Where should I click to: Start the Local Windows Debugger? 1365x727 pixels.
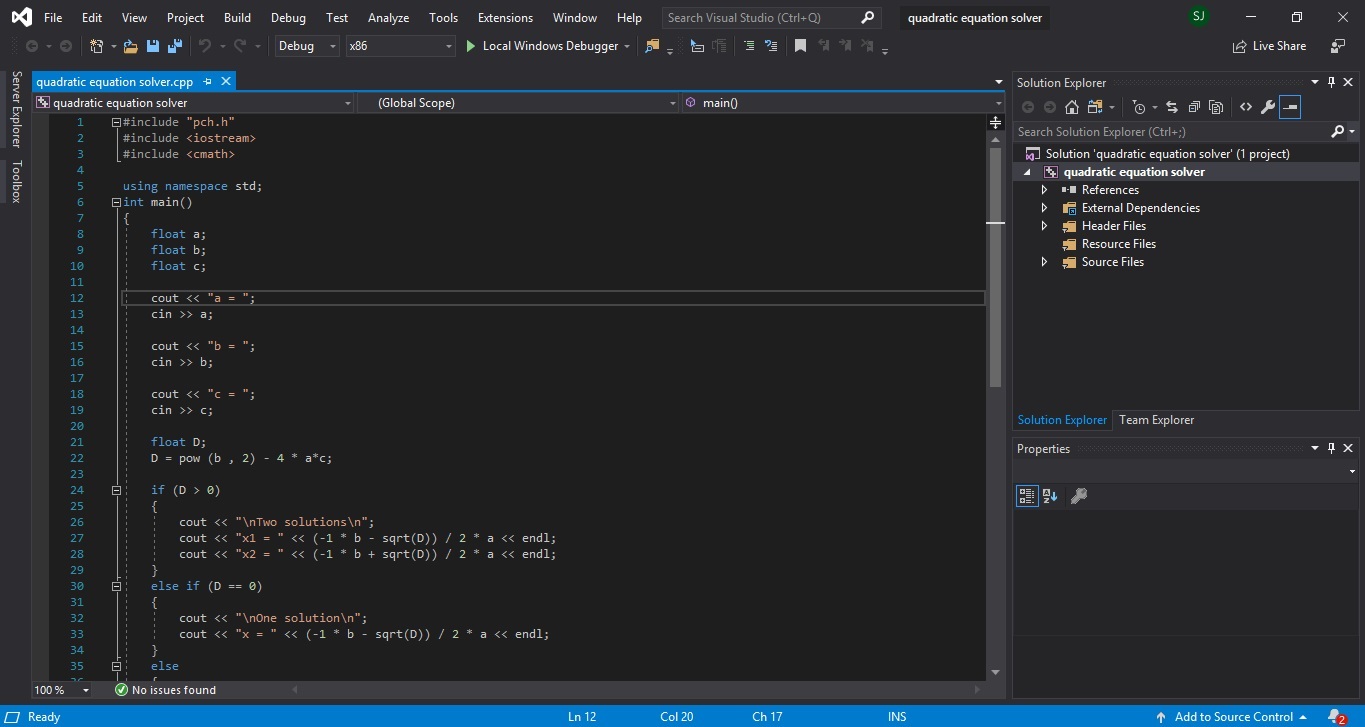tap(540, 46)
